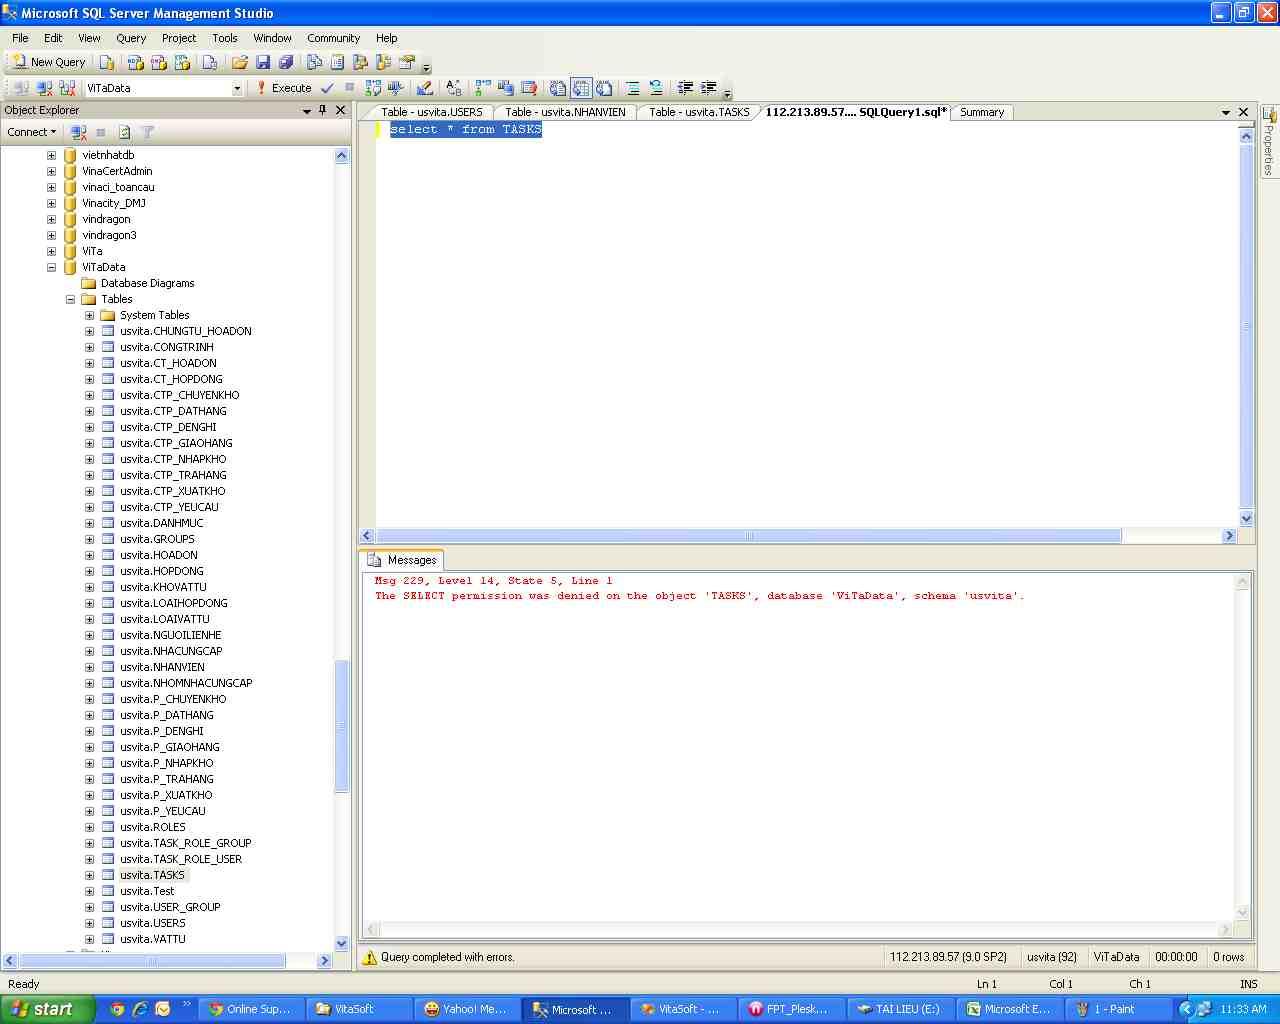
Task: Expand the usvita.TASKS table node
Action: (90, 875)
